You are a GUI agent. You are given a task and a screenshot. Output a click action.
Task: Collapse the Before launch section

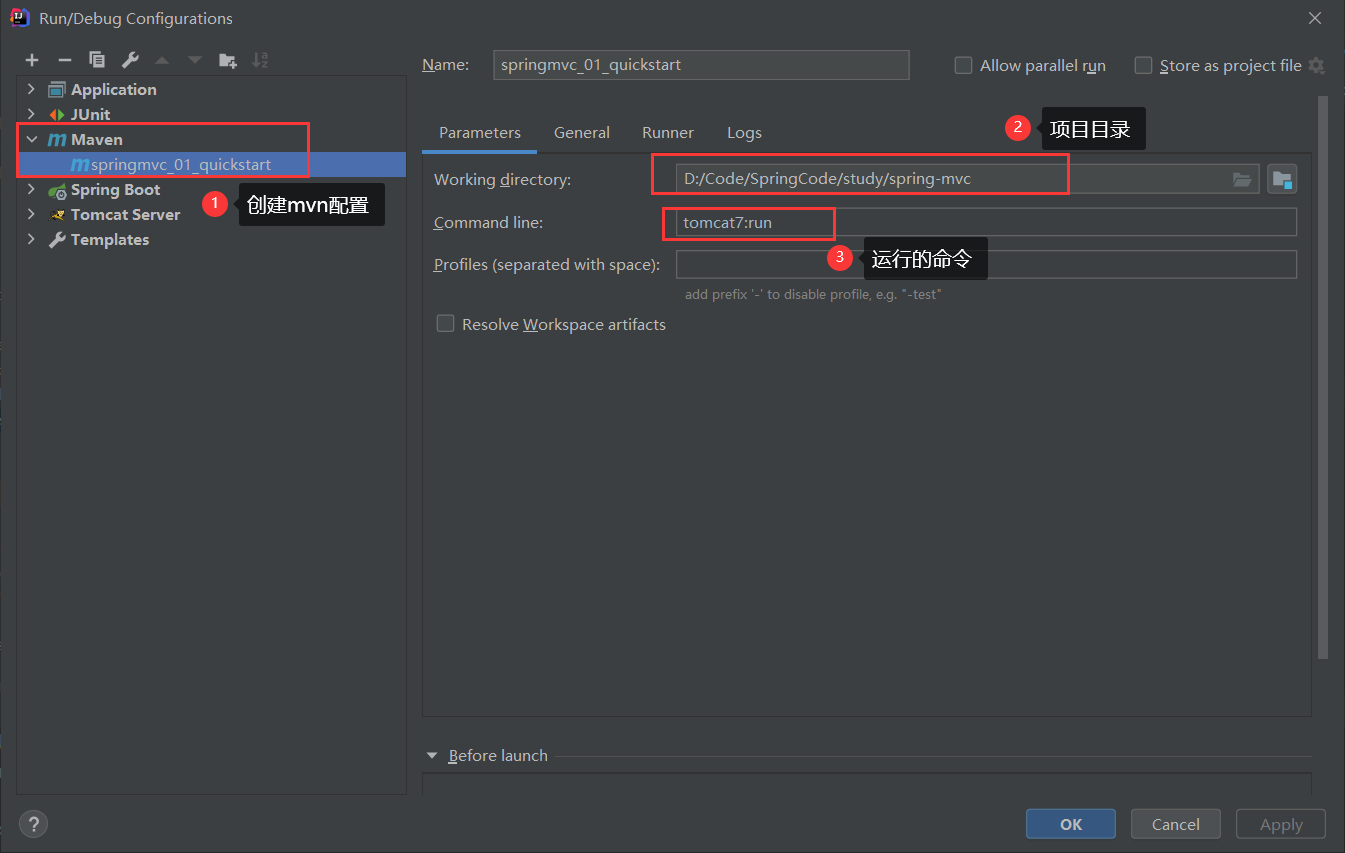coord(432,756)
